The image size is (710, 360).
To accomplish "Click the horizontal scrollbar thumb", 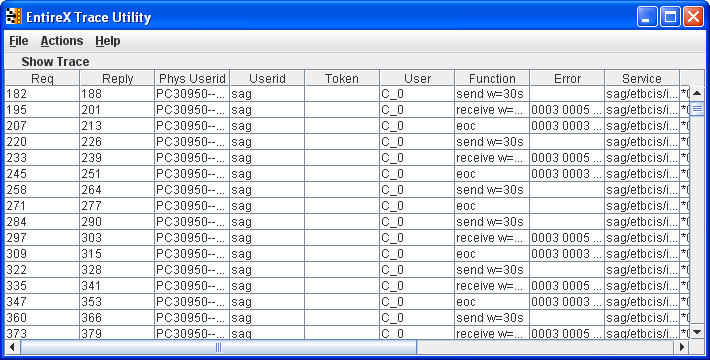I will coord(218,347).
